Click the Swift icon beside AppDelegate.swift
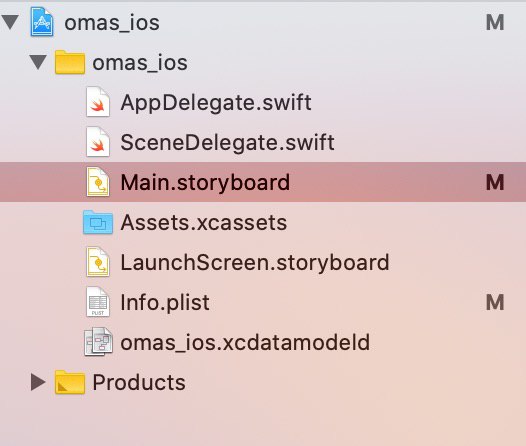The image size is (526, 446). click(98, 102)
